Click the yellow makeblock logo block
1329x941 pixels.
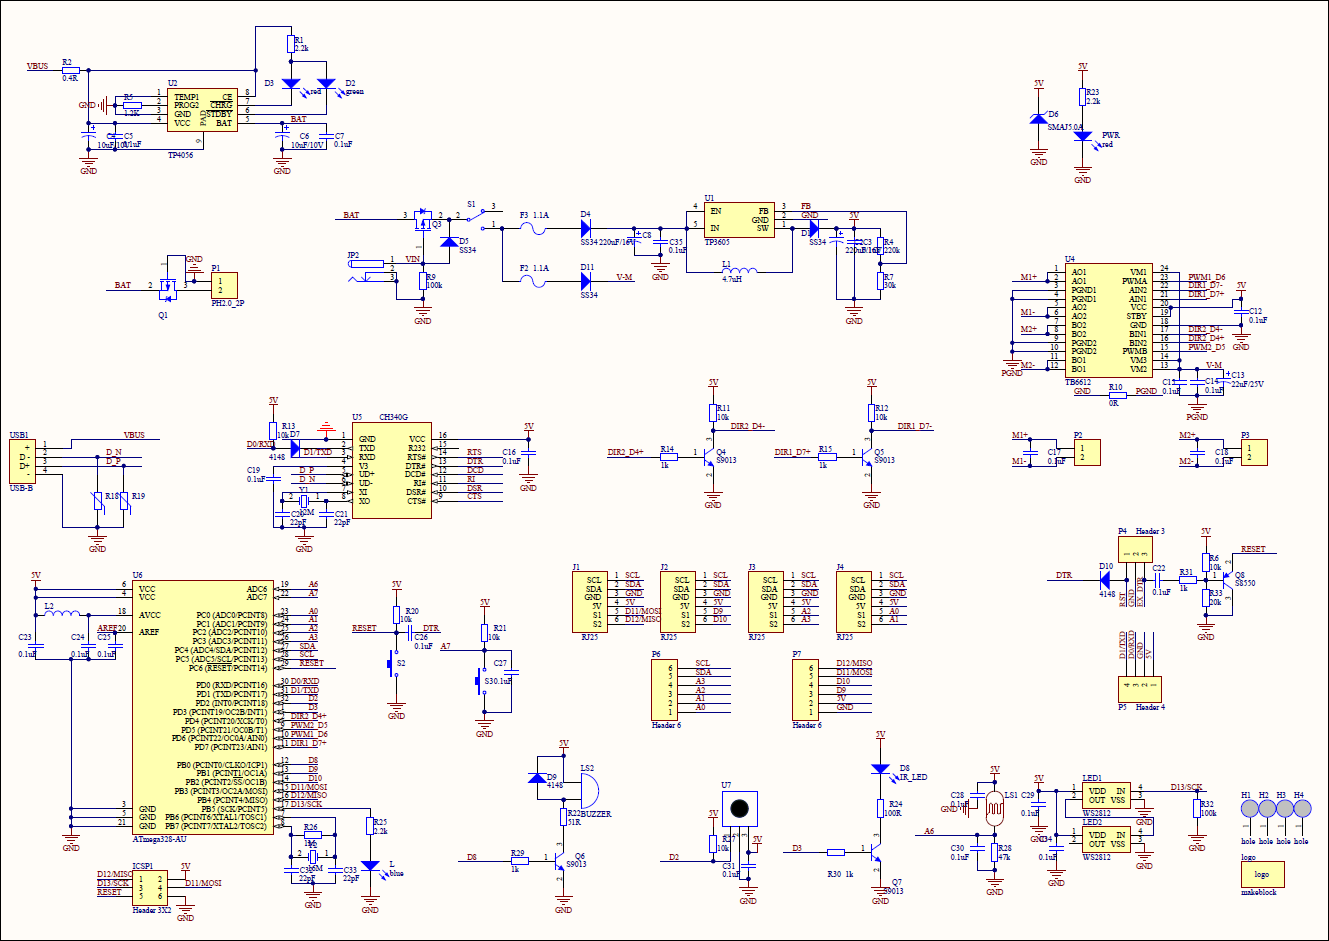(1262, 874)
